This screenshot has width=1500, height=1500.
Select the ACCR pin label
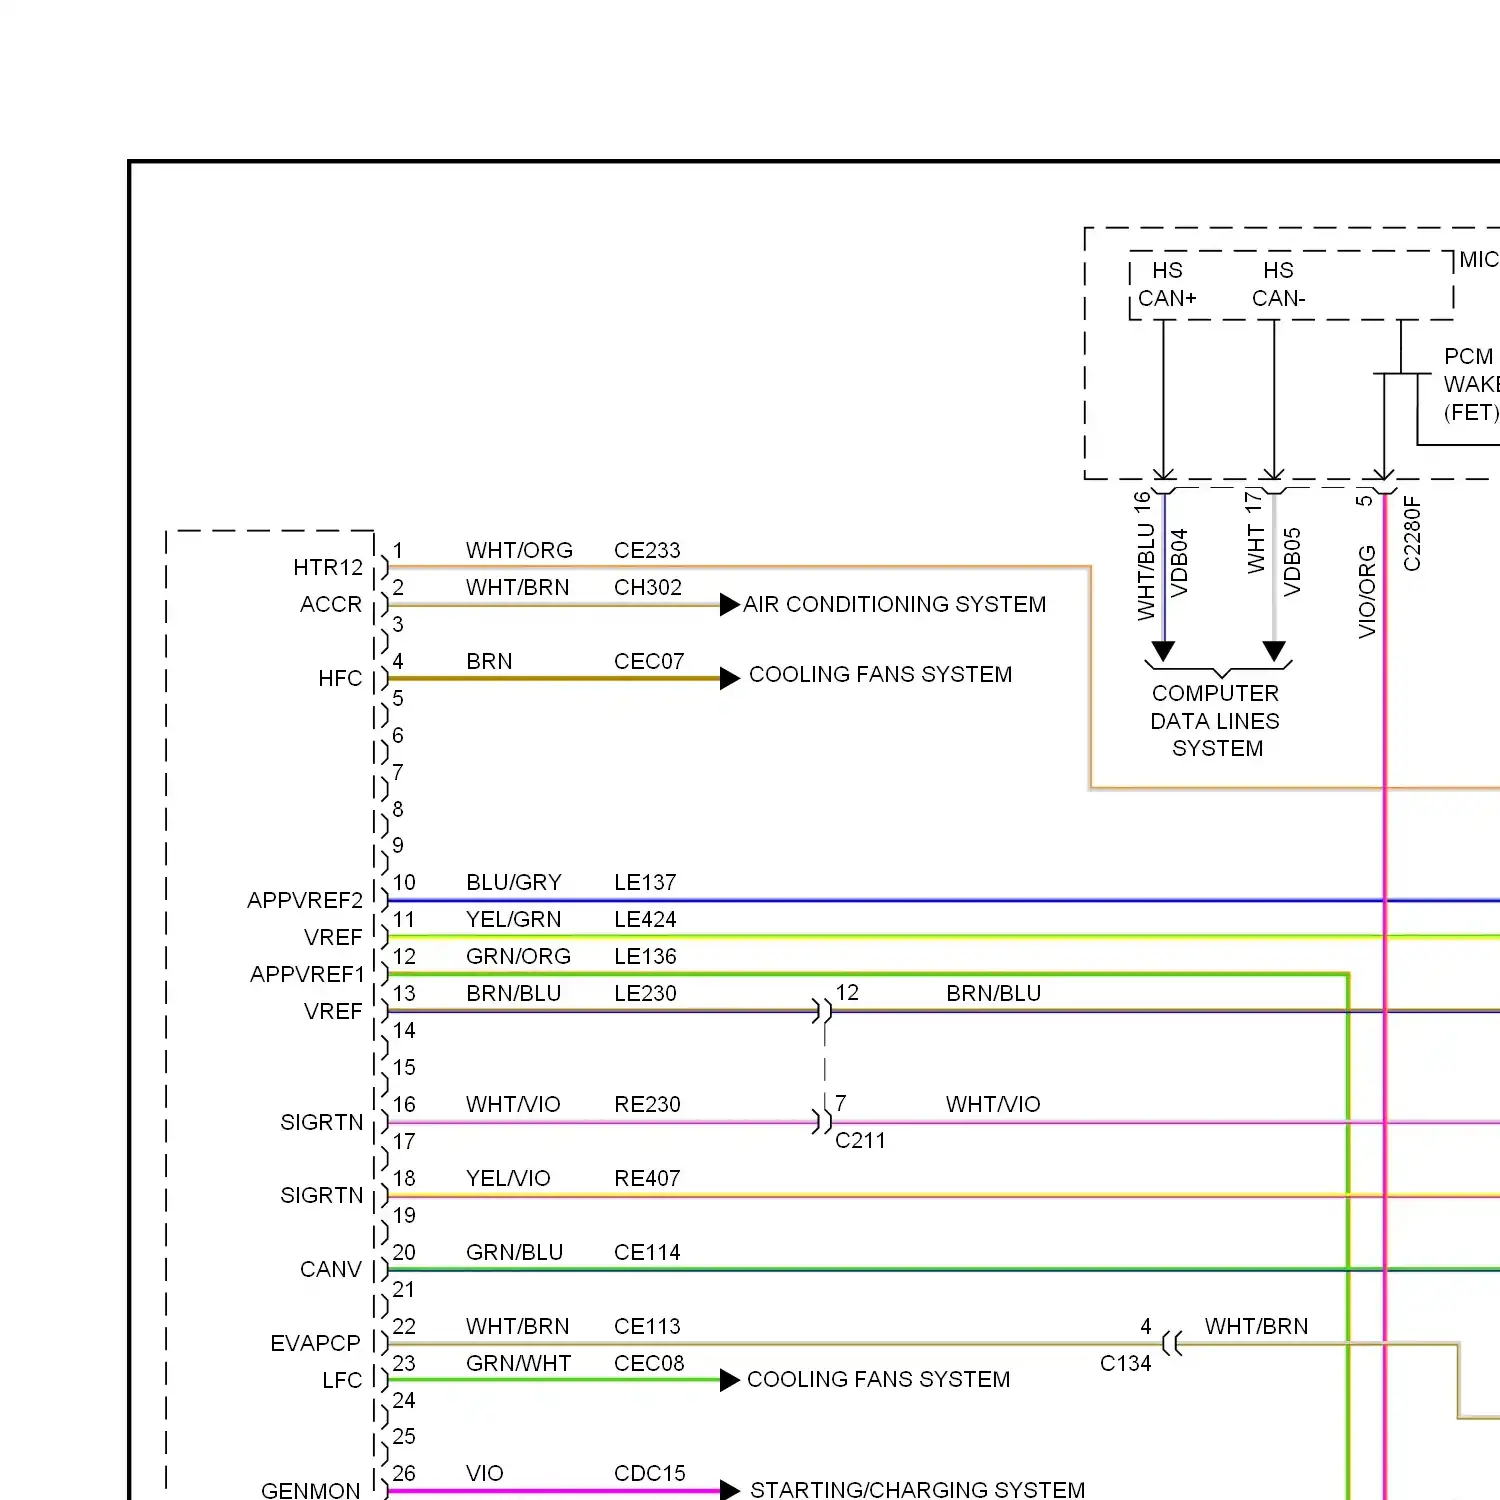(331, 605)
